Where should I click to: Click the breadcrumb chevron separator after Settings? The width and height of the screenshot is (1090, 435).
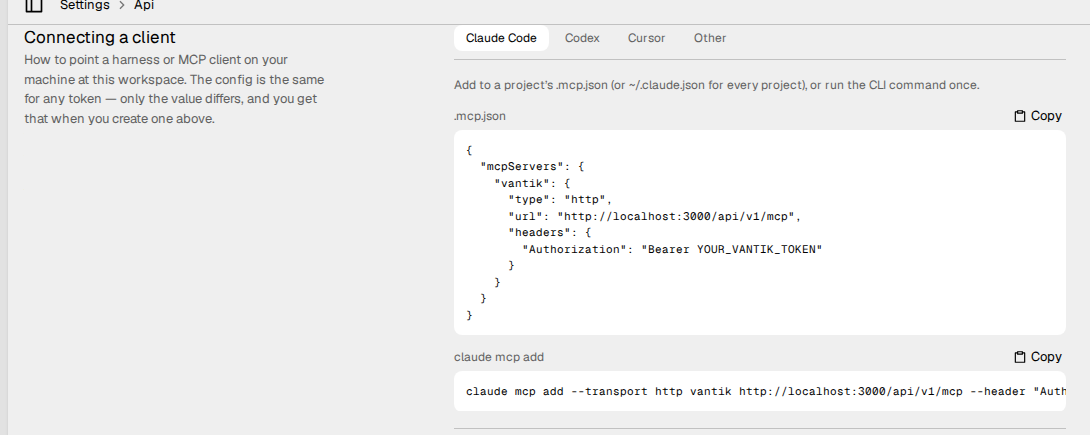pos(122,6)
